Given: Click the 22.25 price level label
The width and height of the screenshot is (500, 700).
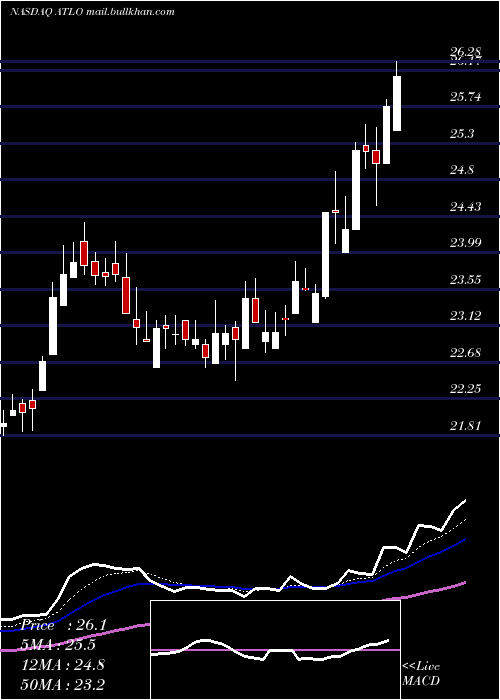Looking at the screenshot, I should pyautogui.click(x=466, y=389).
